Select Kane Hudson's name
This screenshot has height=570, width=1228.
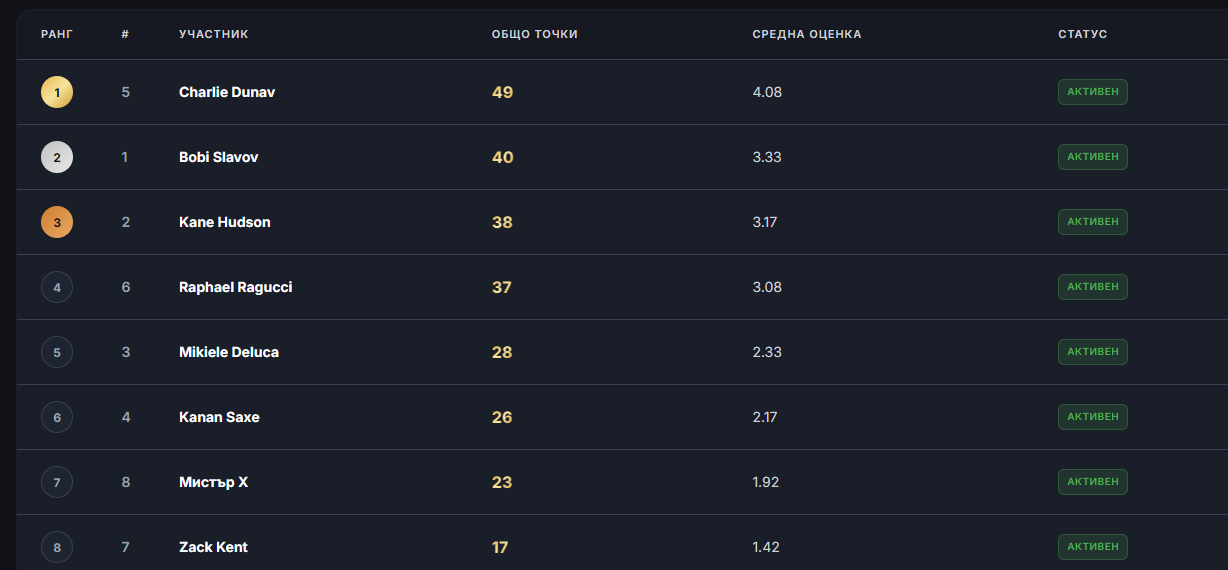[x=225, y=222]
